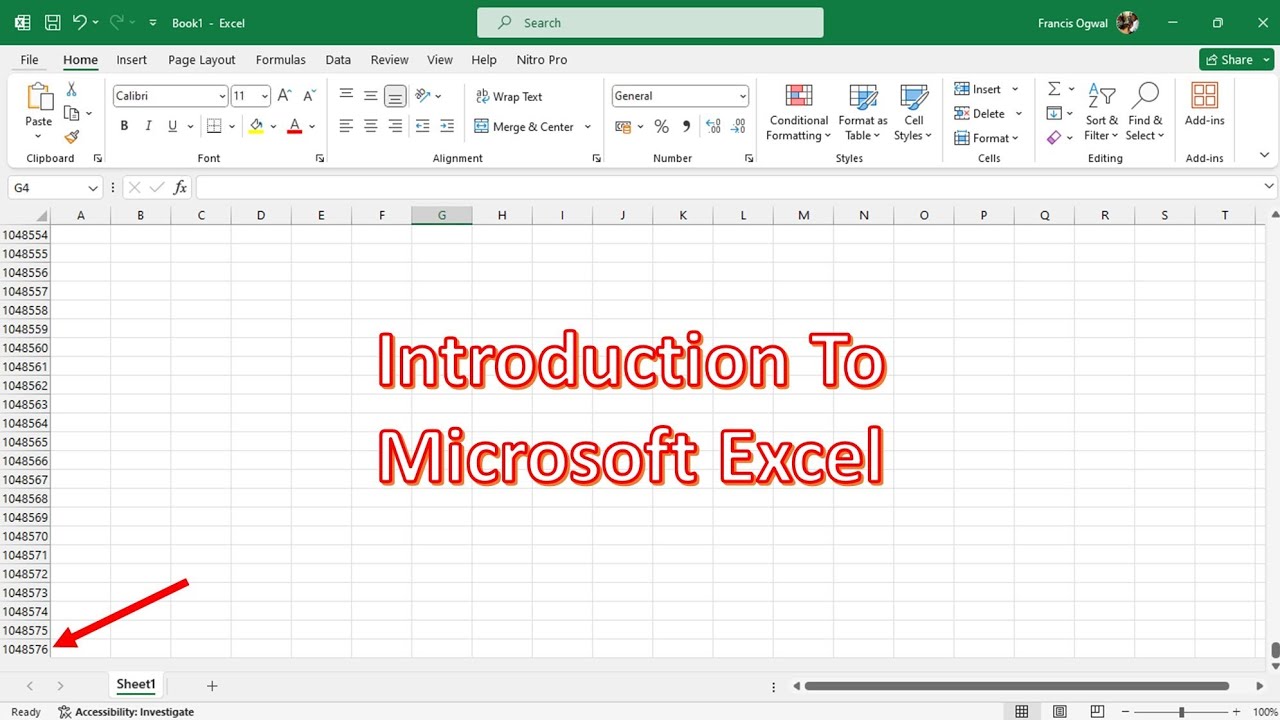
Task: Toggle Top Align
Action: tap(346, 95)
